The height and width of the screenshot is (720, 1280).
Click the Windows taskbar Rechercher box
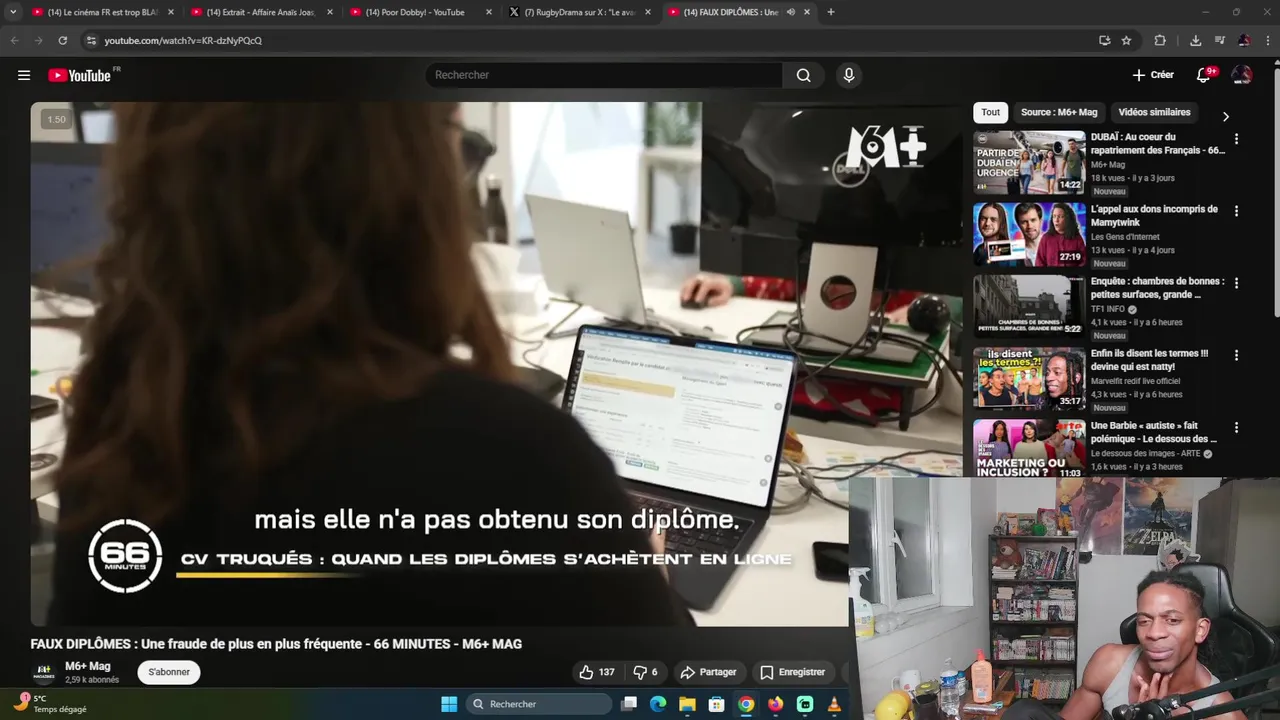tap(540, 704)
